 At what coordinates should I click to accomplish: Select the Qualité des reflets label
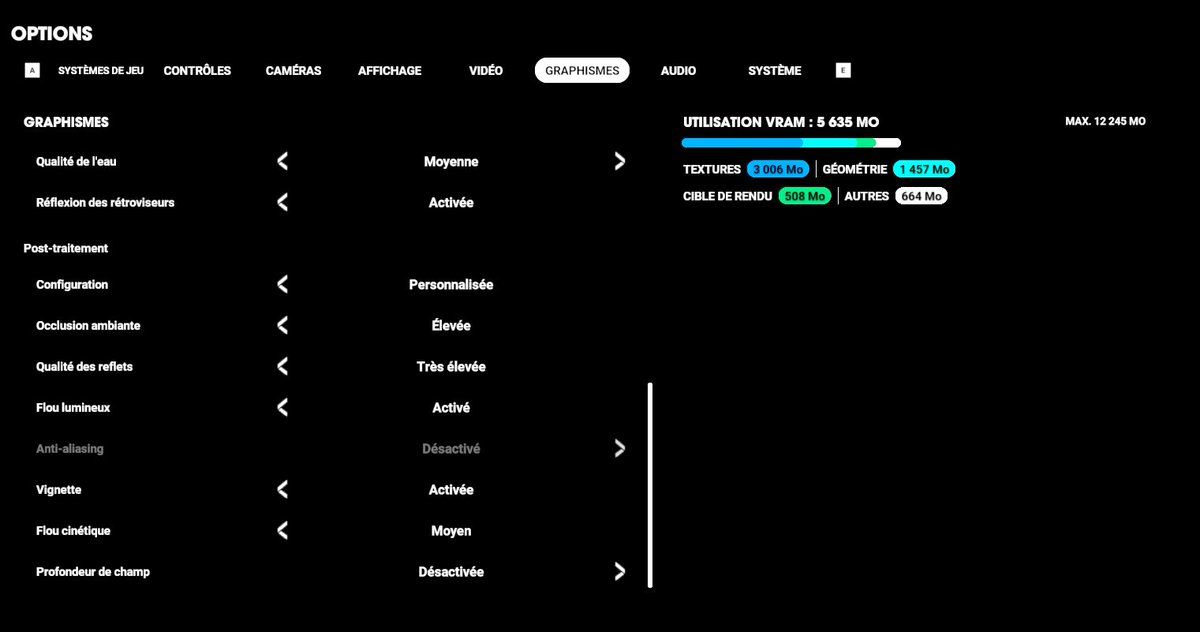[84, 367]
